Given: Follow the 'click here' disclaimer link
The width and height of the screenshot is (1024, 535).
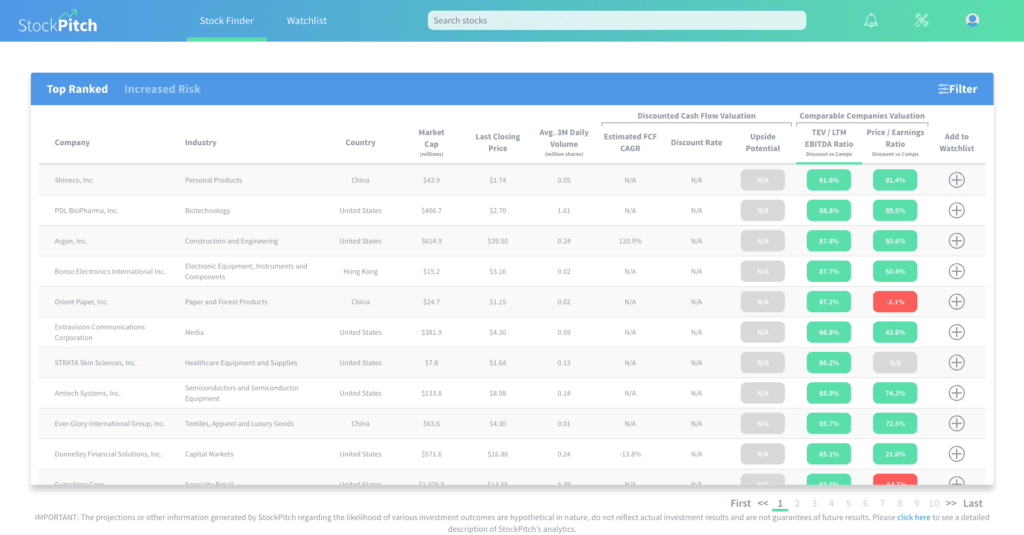Looking at the screenshot, I should click(911, 518).
